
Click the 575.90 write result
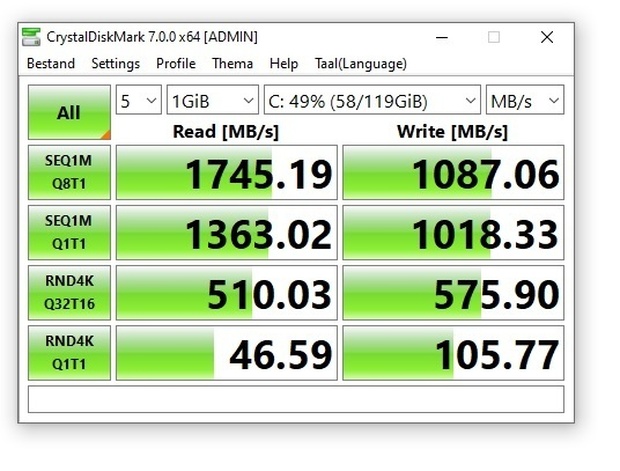(453, 293)
